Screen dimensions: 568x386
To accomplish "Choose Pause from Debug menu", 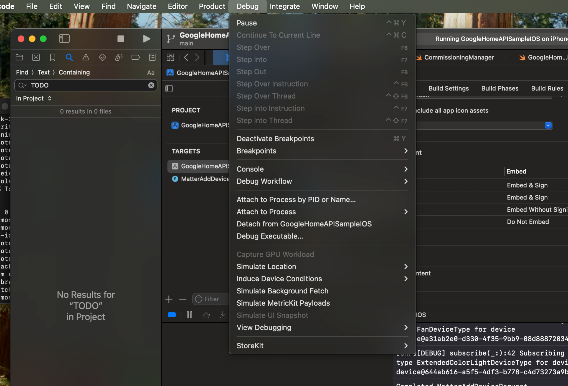I will [322, 23].
